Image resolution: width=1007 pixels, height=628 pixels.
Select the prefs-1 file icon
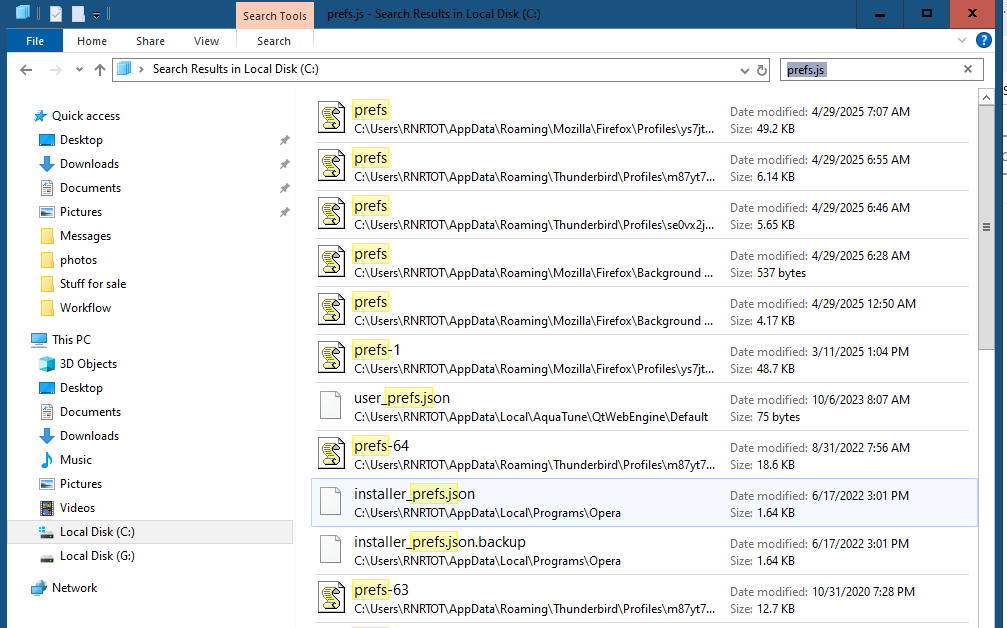coord(332,358)
